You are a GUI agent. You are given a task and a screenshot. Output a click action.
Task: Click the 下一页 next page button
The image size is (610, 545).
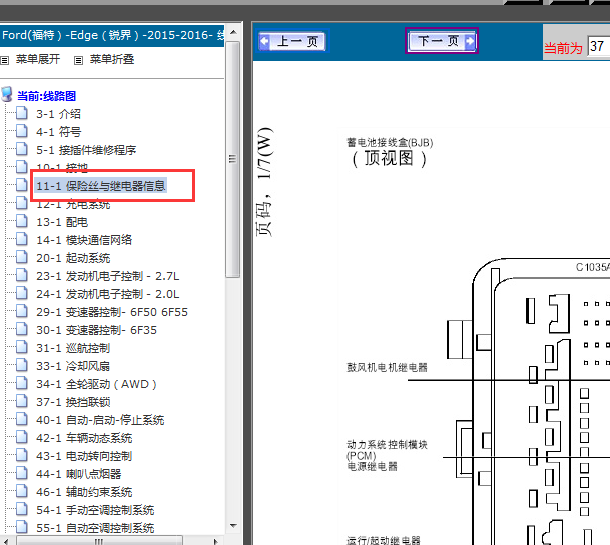tap(442, 40)
